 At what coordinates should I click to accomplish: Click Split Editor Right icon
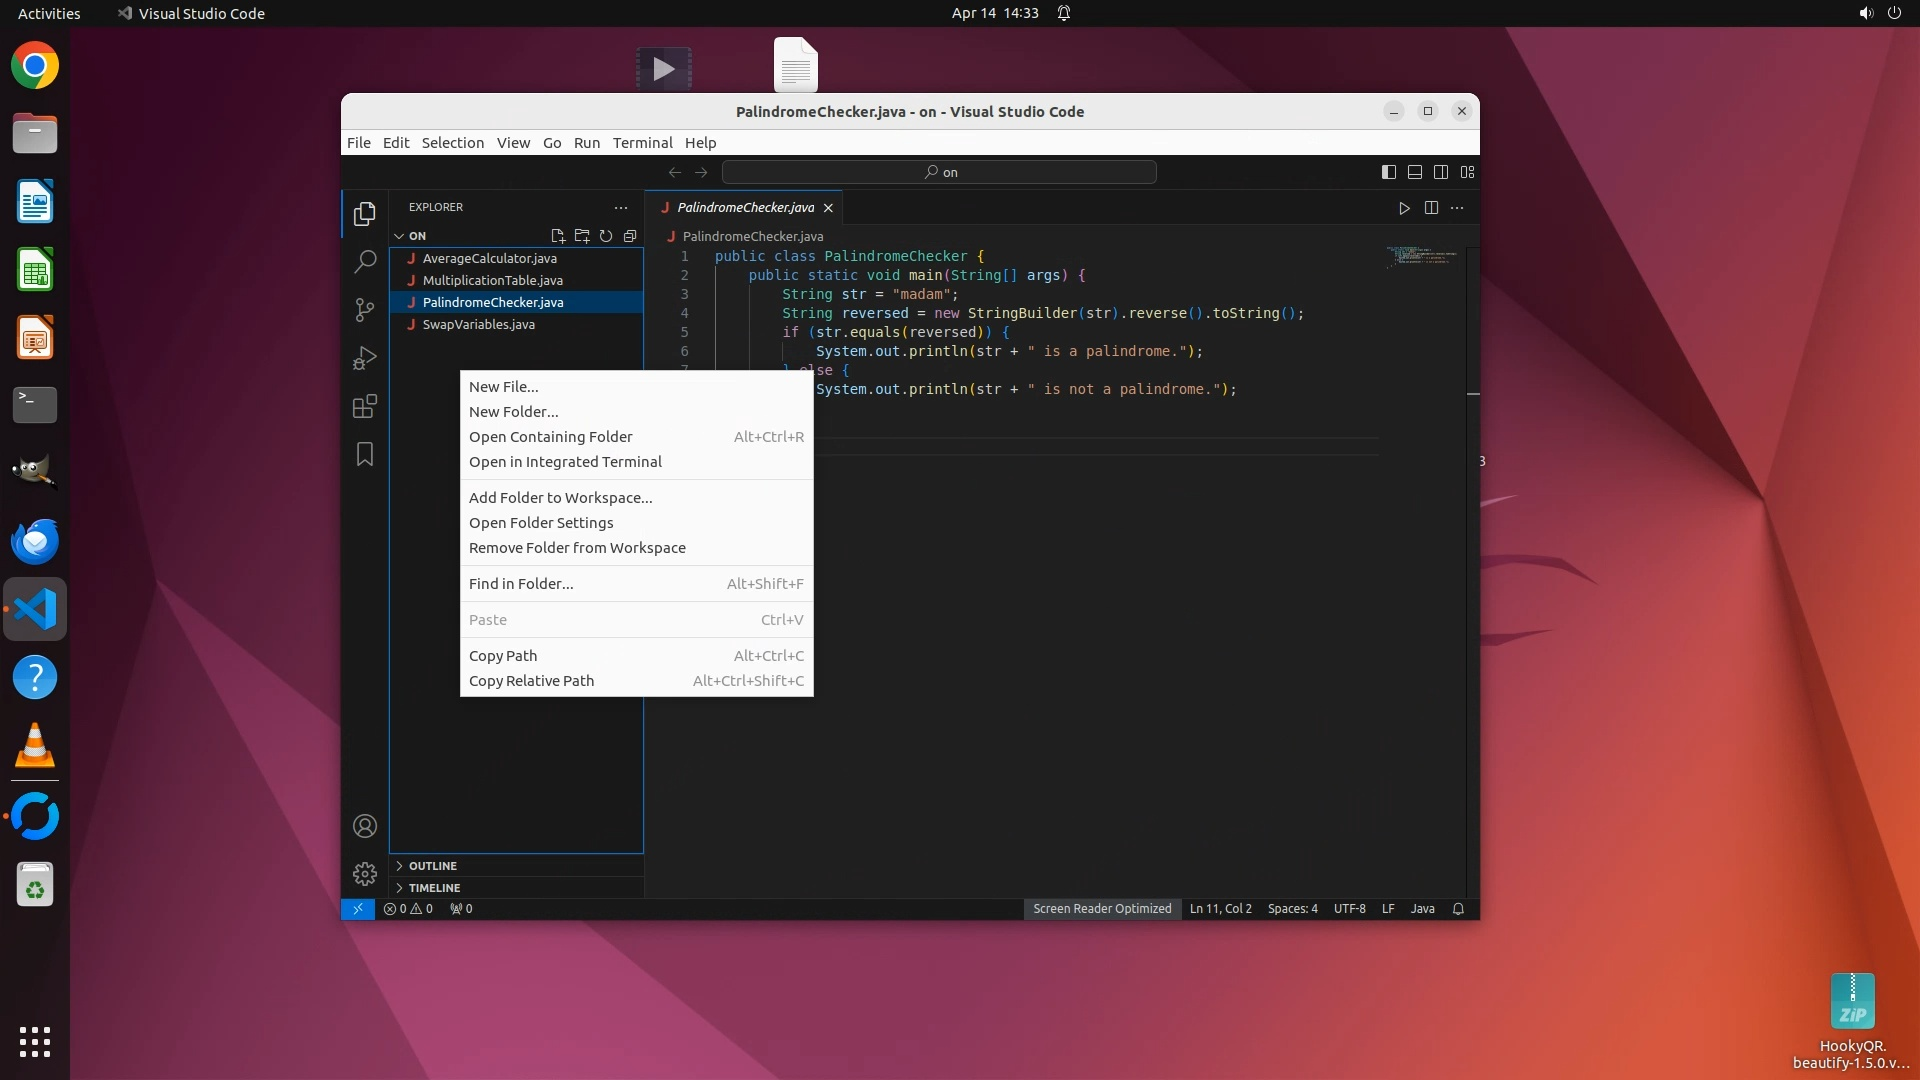click(x=1431, y=208)
